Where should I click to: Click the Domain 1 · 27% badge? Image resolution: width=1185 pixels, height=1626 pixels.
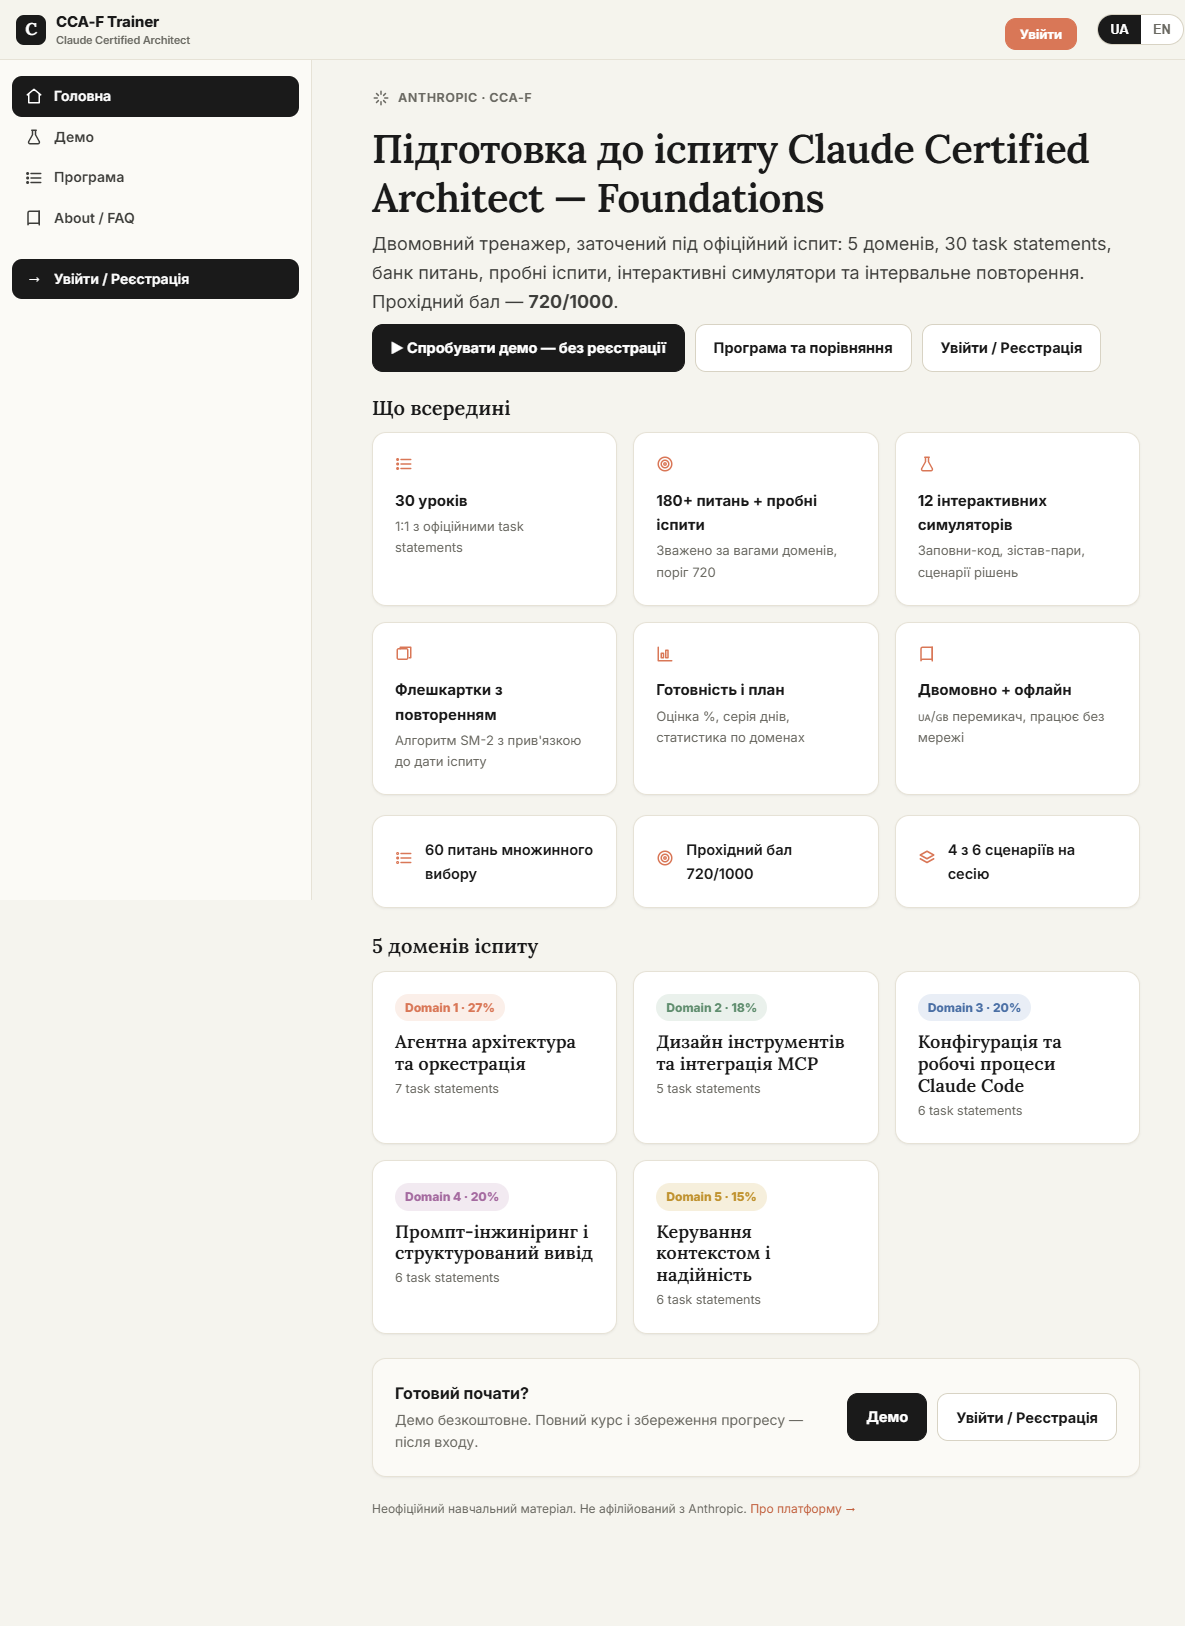pyautogui.click(x=449, y=1008)
